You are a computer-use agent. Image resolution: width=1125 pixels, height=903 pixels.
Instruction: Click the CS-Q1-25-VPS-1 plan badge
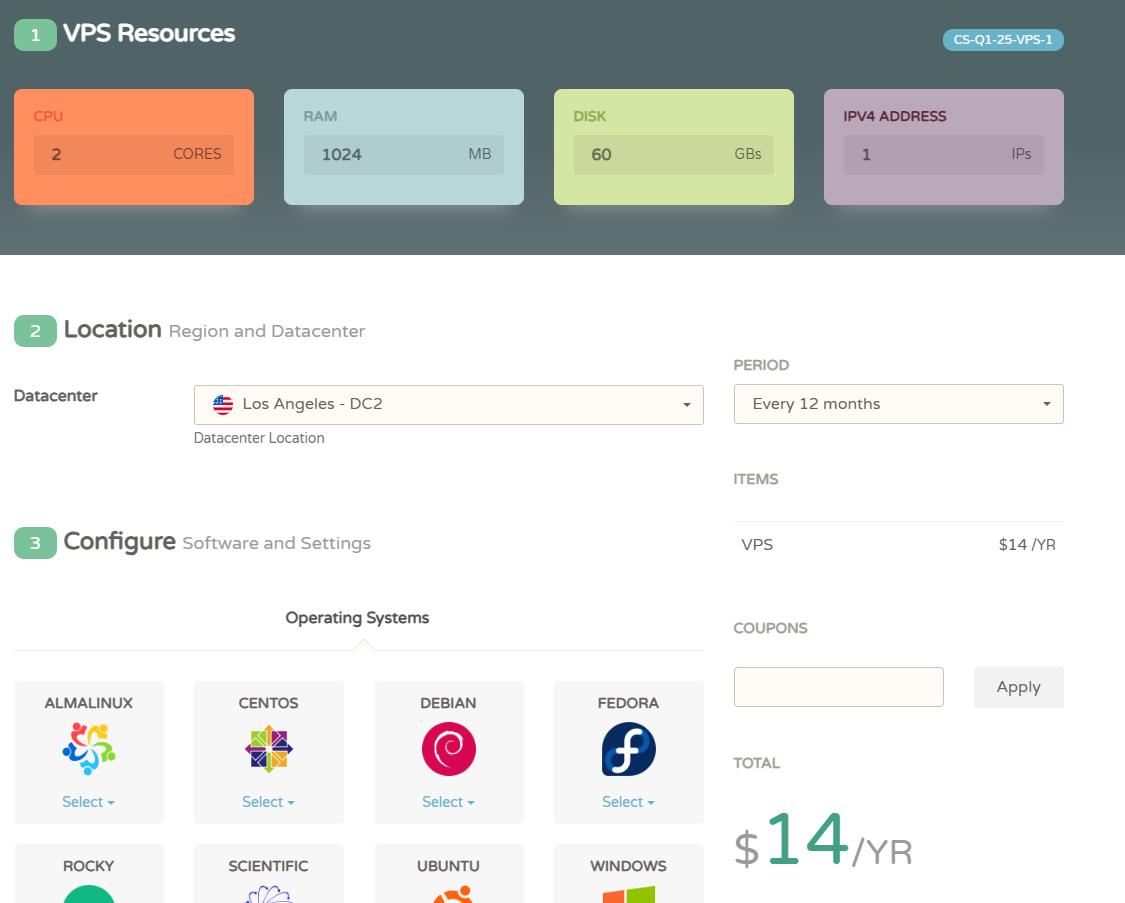pos(1002,40)
